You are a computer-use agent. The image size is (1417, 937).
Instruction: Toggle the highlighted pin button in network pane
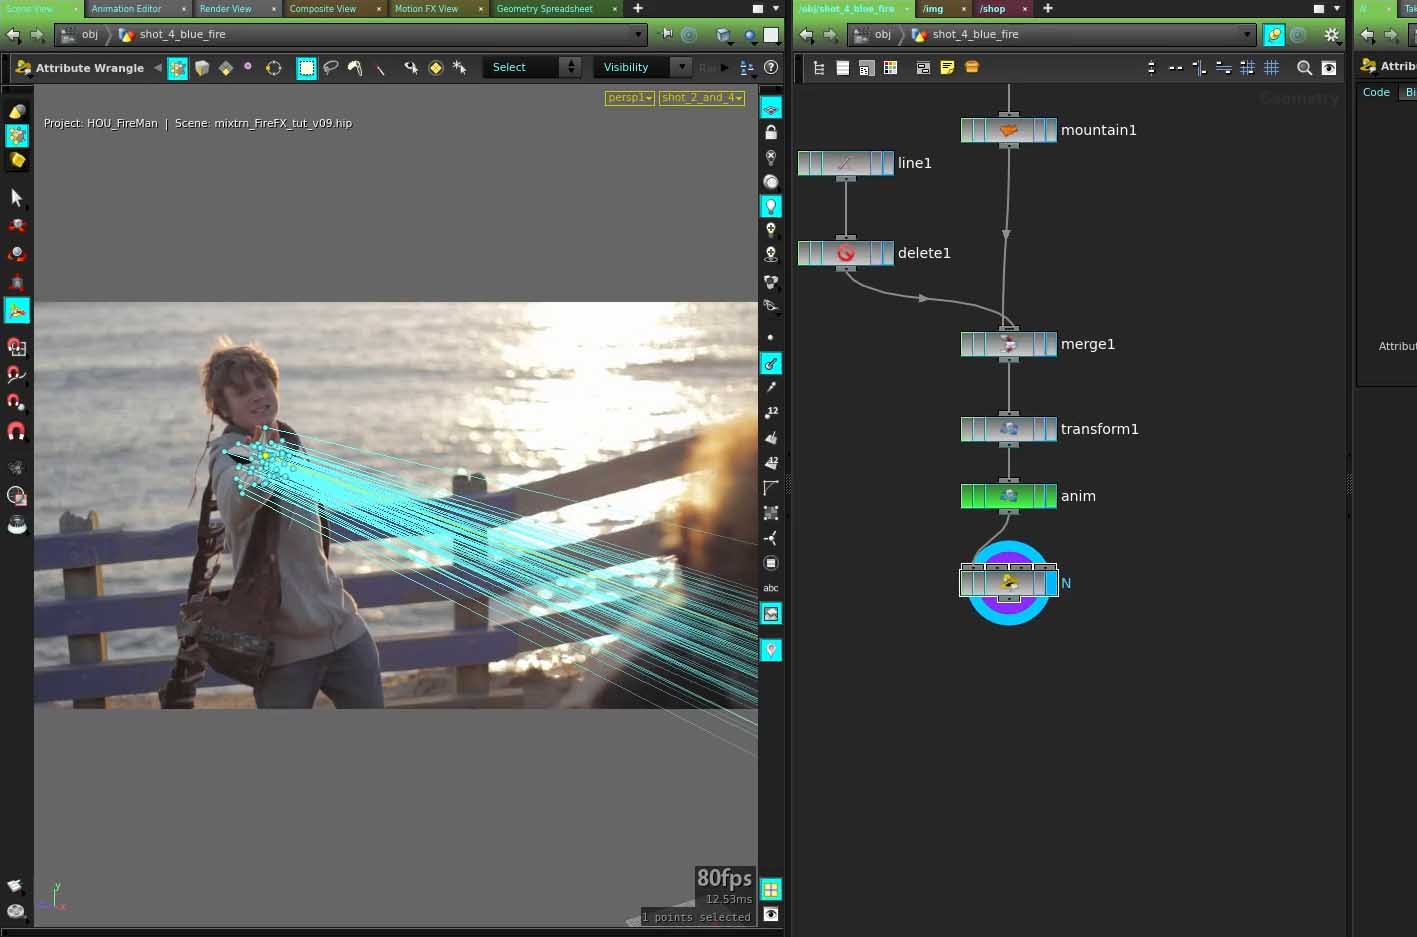click(1273, 35)
